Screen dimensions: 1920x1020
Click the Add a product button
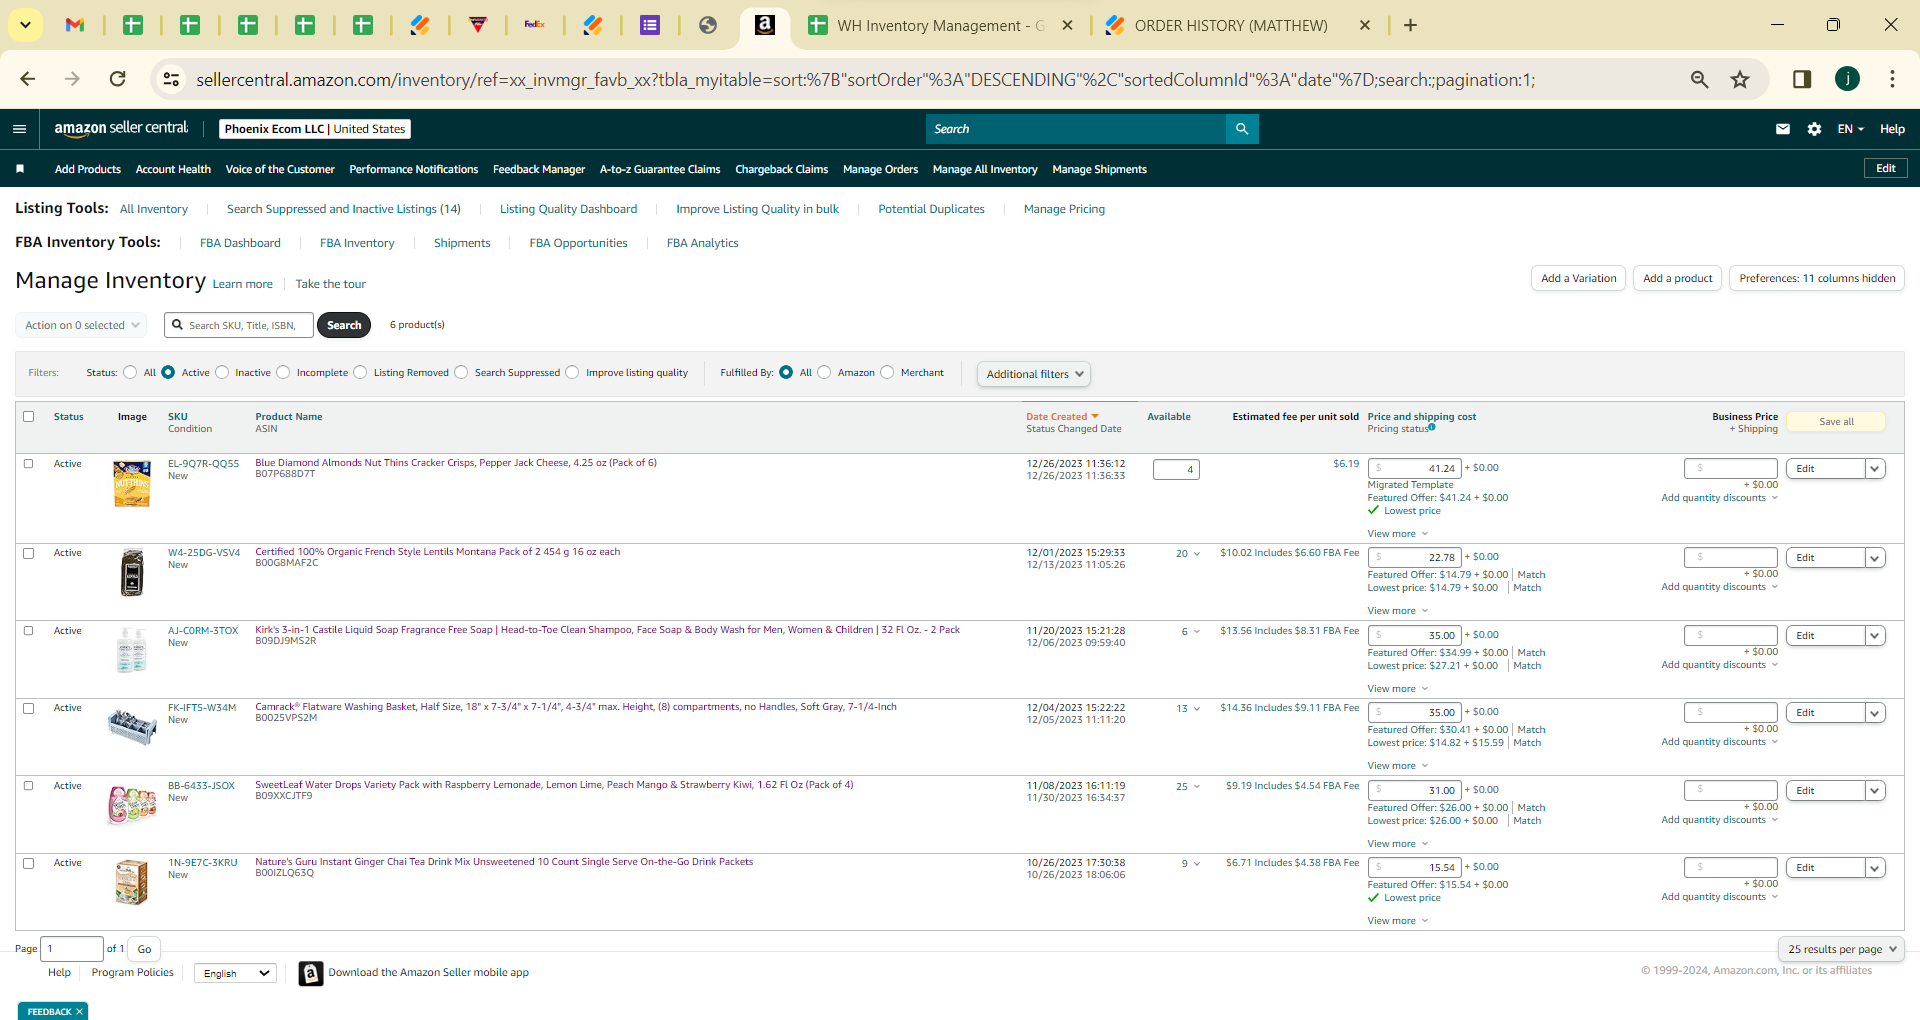(x=1677, y=278)
